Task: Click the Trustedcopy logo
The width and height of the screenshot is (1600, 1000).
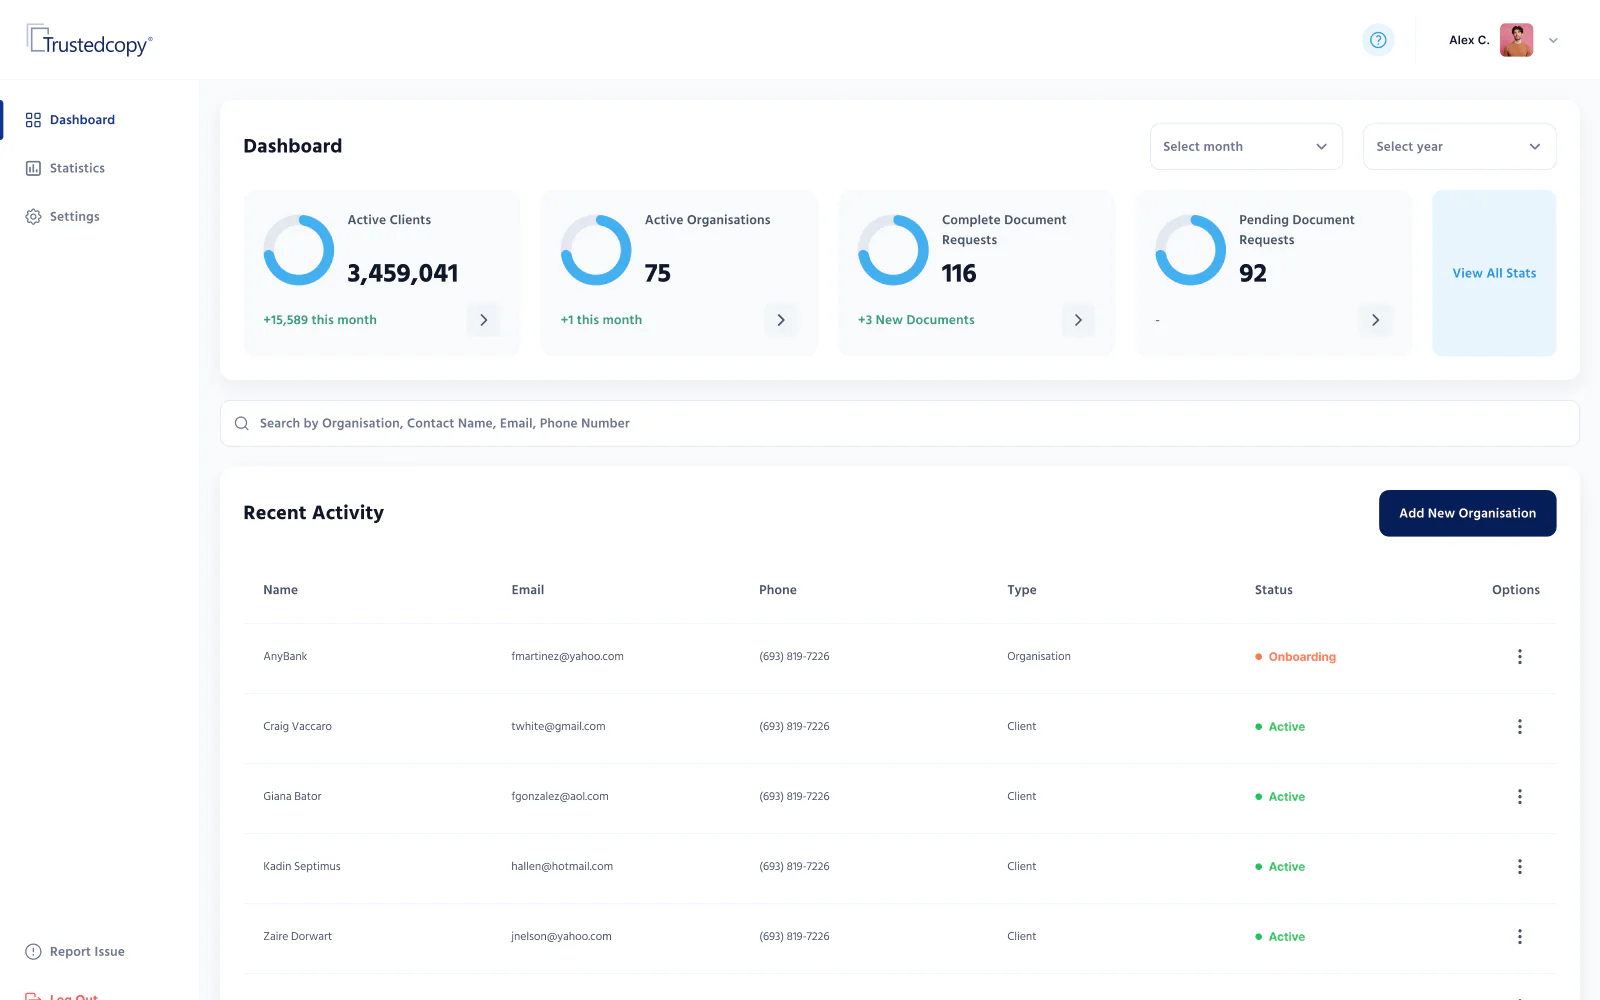Action: (x=89, y=40)
